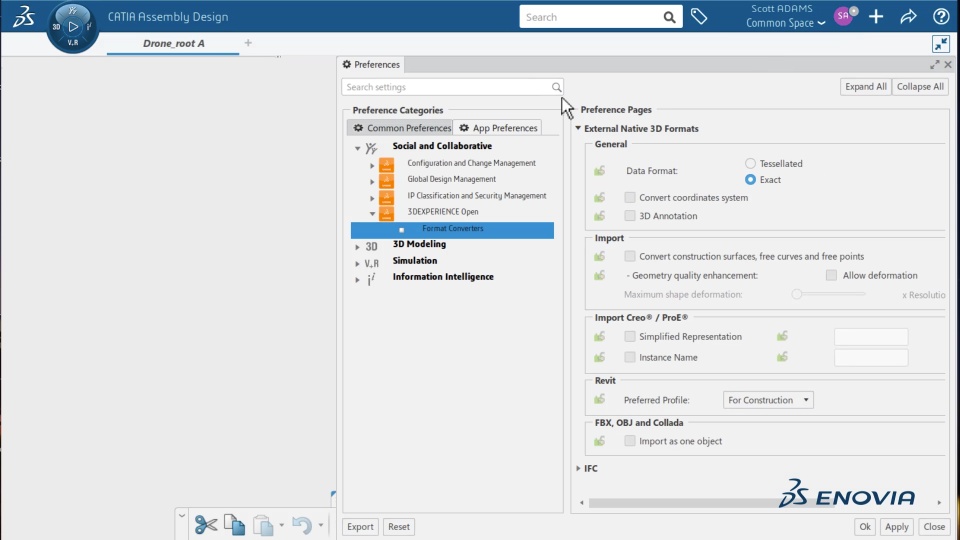960x540 pixels.
Task: Enable Instance Name checkbox
Action: pyautogui.click(x=629, y=357)
